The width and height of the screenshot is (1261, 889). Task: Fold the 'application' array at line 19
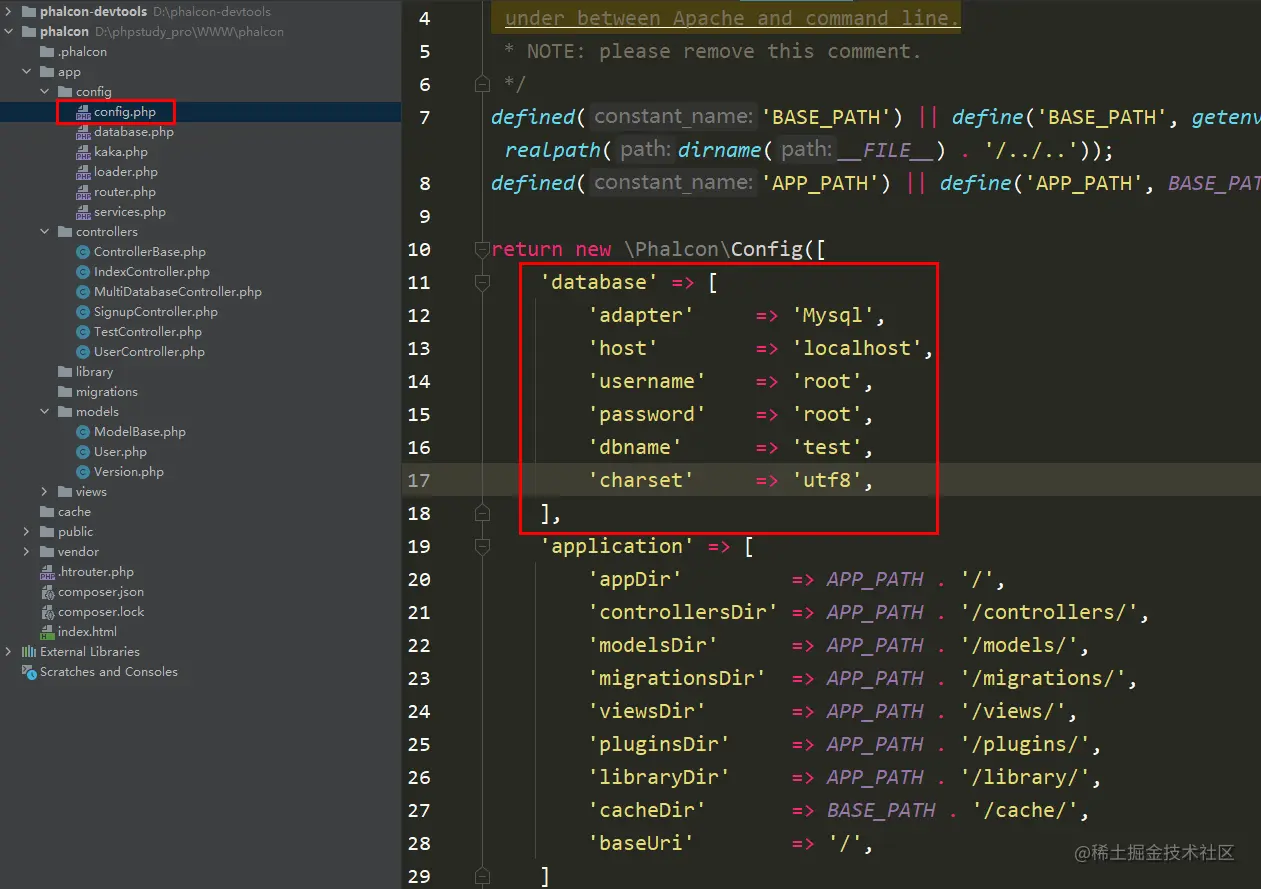point(482,547)
